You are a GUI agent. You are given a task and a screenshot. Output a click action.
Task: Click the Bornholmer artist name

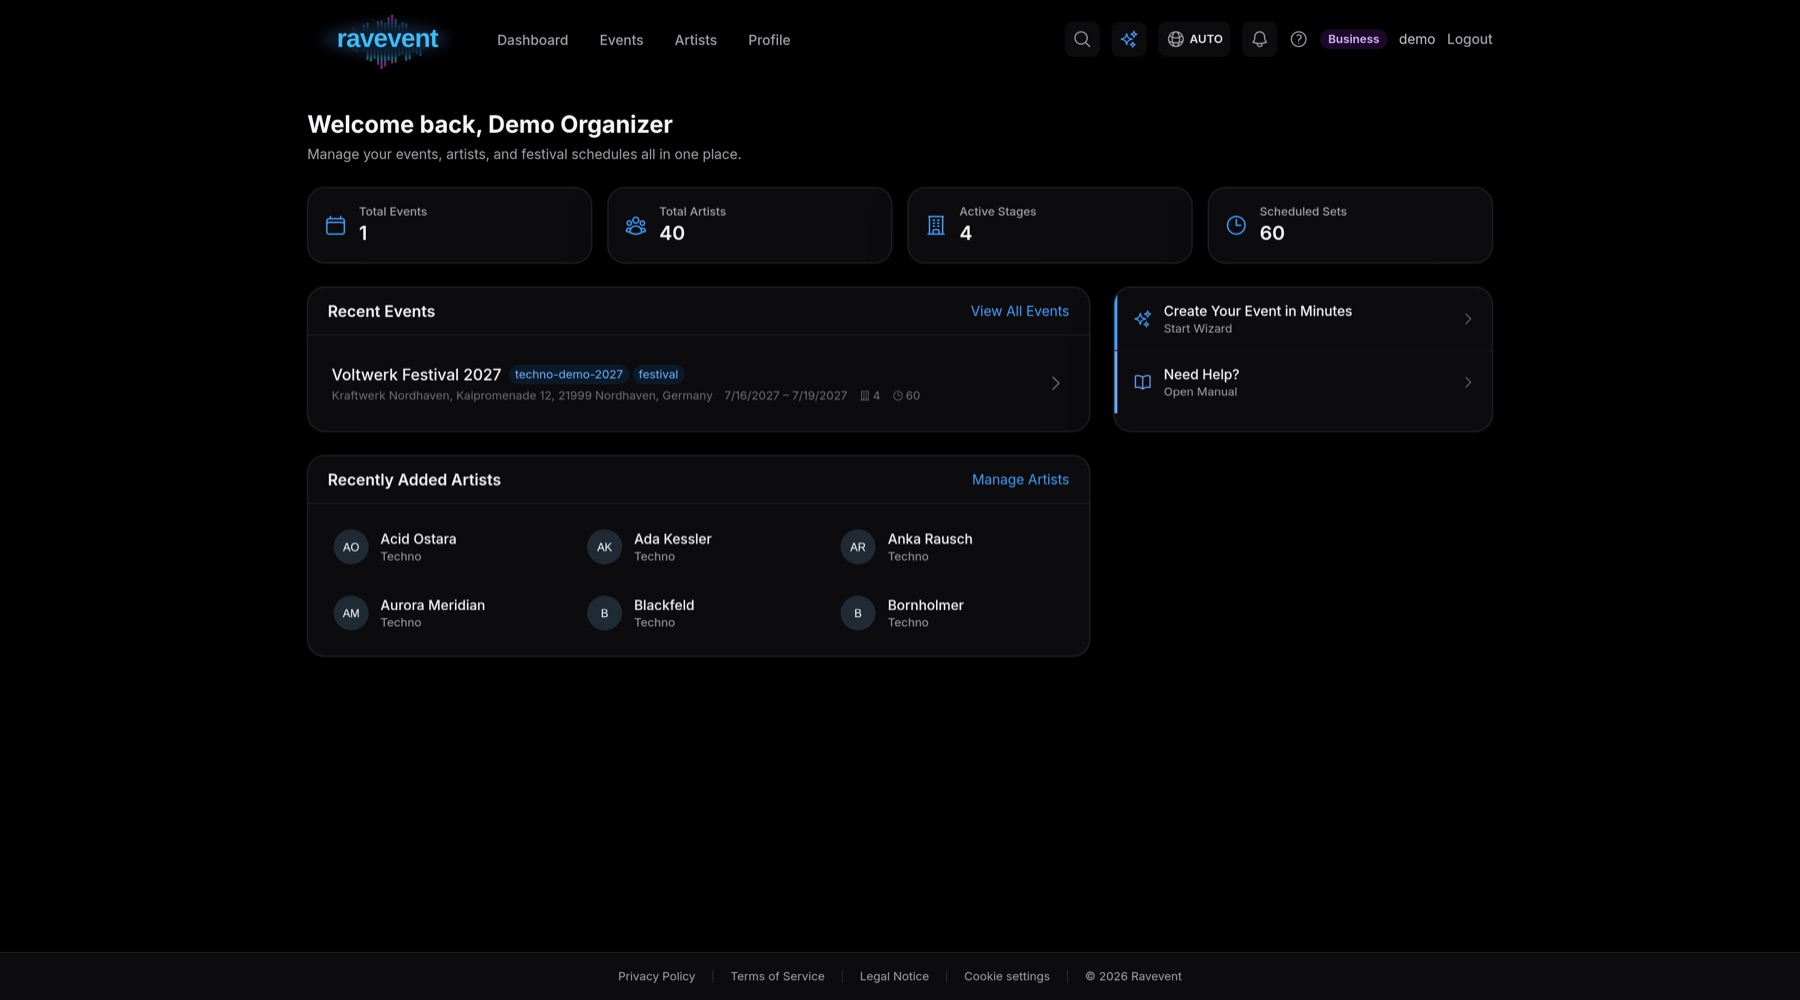tap(926, 605)
